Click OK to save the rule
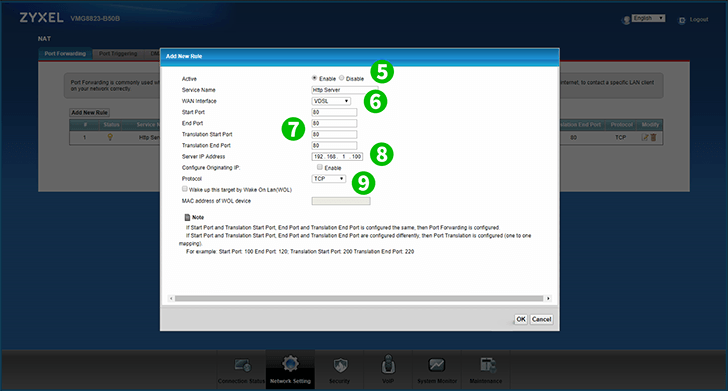This screenshot has width=728, height=391. (x=521, y=319)
